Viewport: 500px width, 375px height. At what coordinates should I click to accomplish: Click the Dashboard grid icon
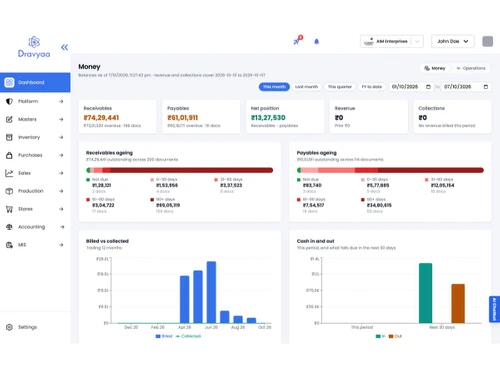[9, 82]
